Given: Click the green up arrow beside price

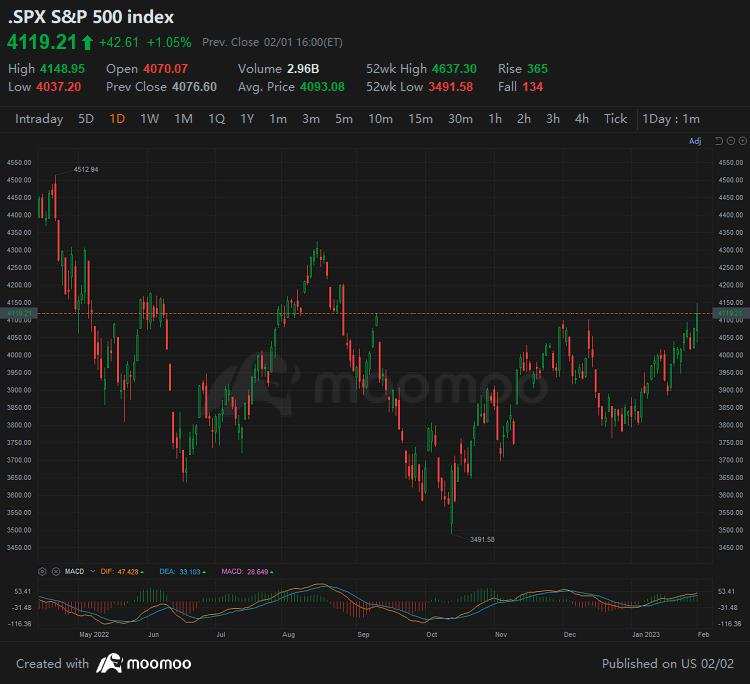Looking at the screenshot, I should pos(87,43).
